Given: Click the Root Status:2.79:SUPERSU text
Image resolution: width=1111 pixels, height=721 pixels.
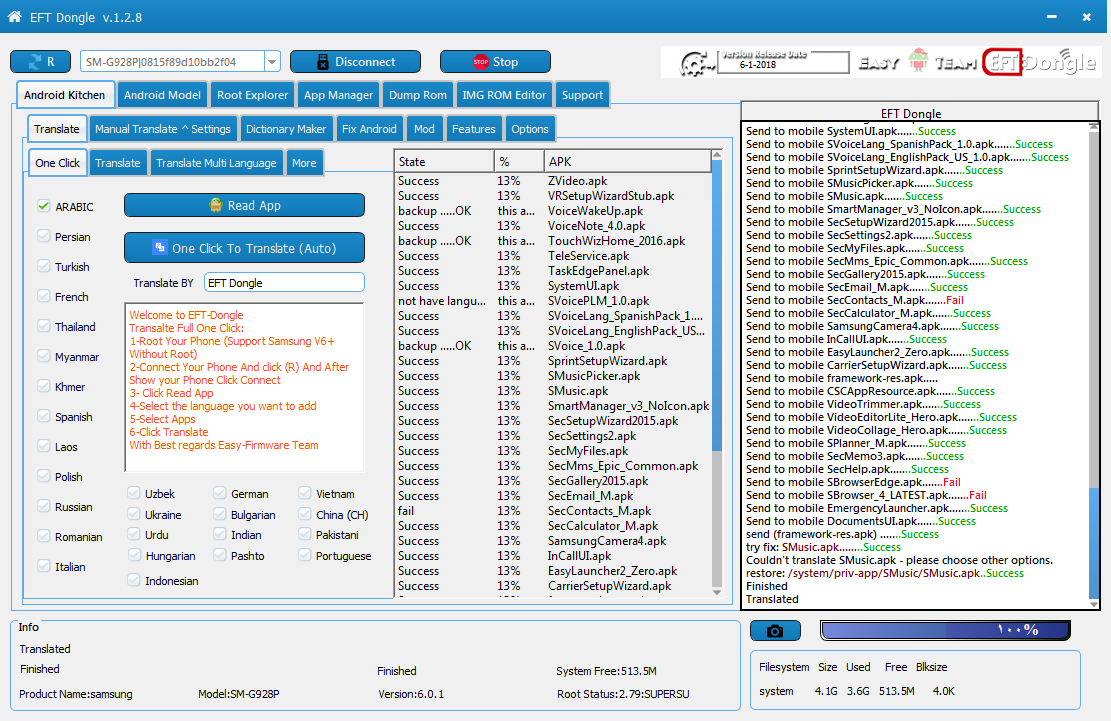Looking at the screenshot, I should (x=623, y=694).
